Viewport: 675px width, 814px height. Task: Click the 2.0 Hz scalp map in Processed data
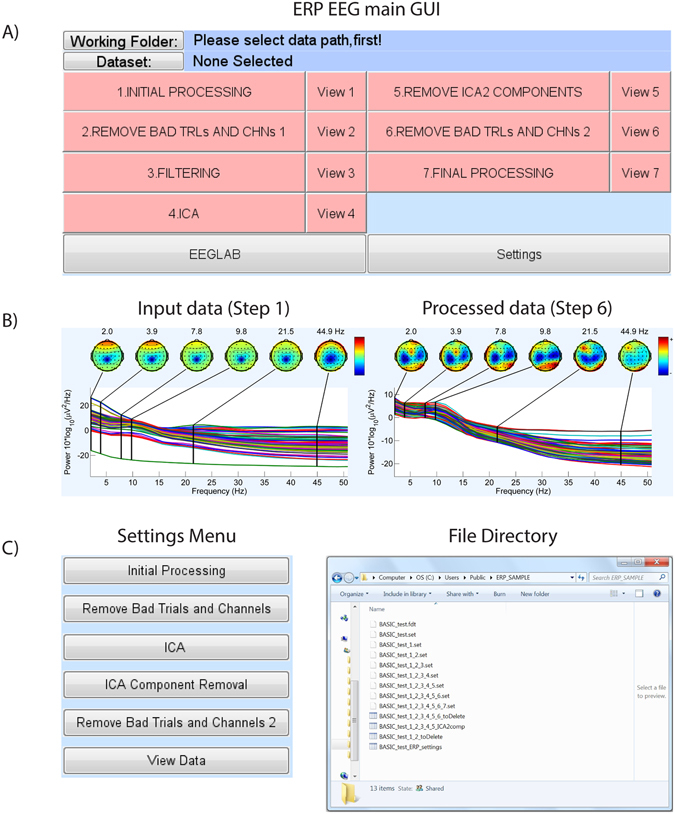coord(411,356)
